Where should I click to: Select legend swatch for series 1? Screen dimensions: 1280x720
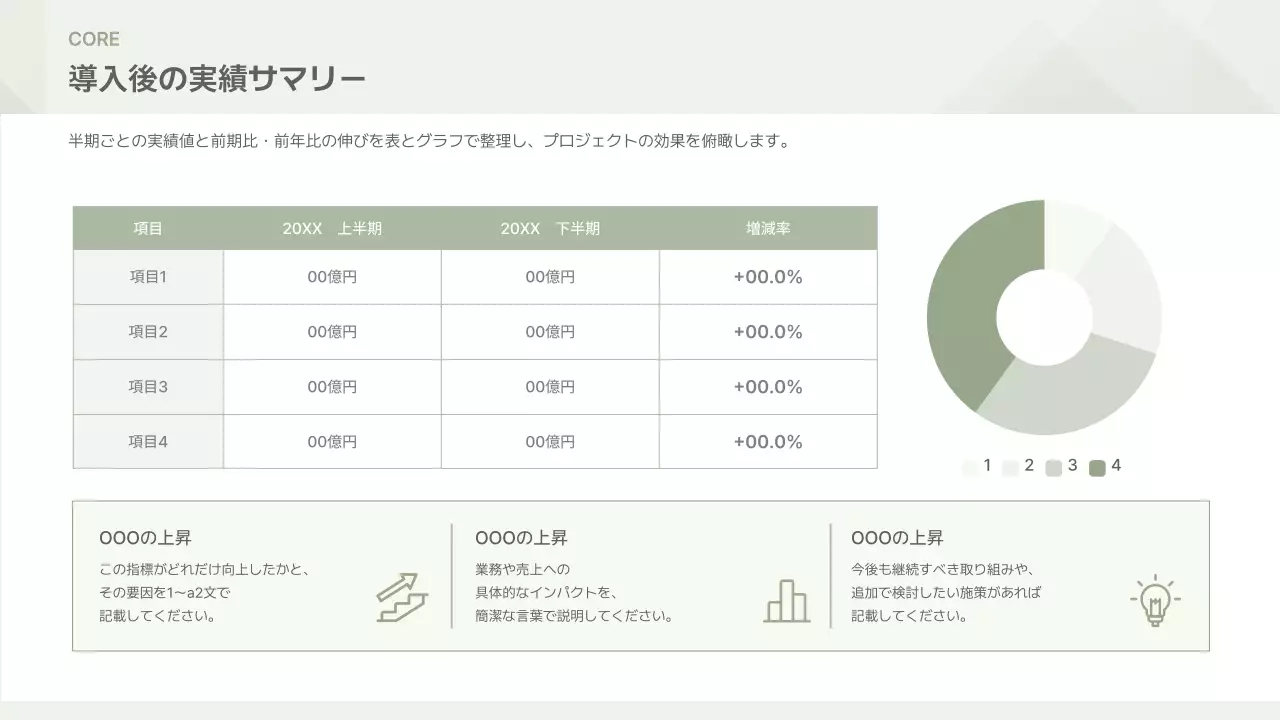(x=970, y=467)
